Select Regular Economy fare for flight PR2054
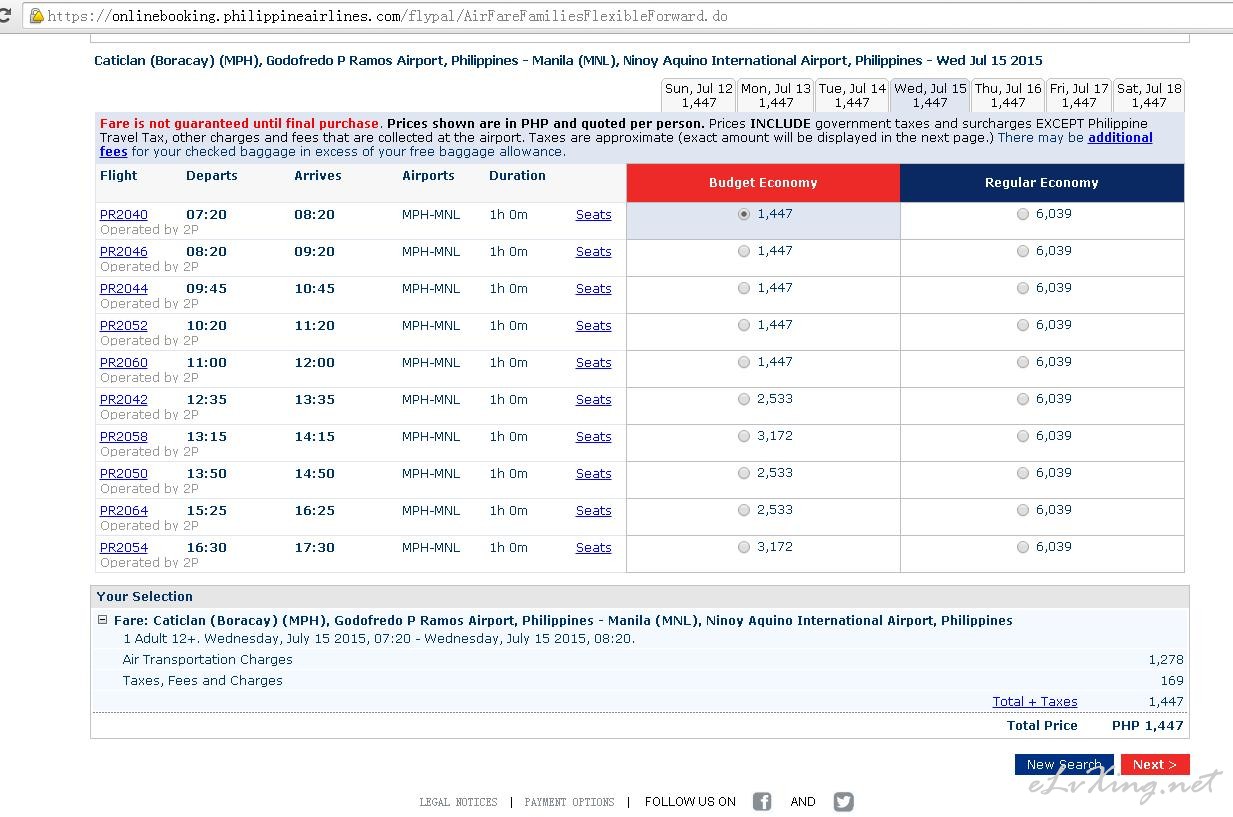Screen dimensions: 1233x817 point(1023,547)
